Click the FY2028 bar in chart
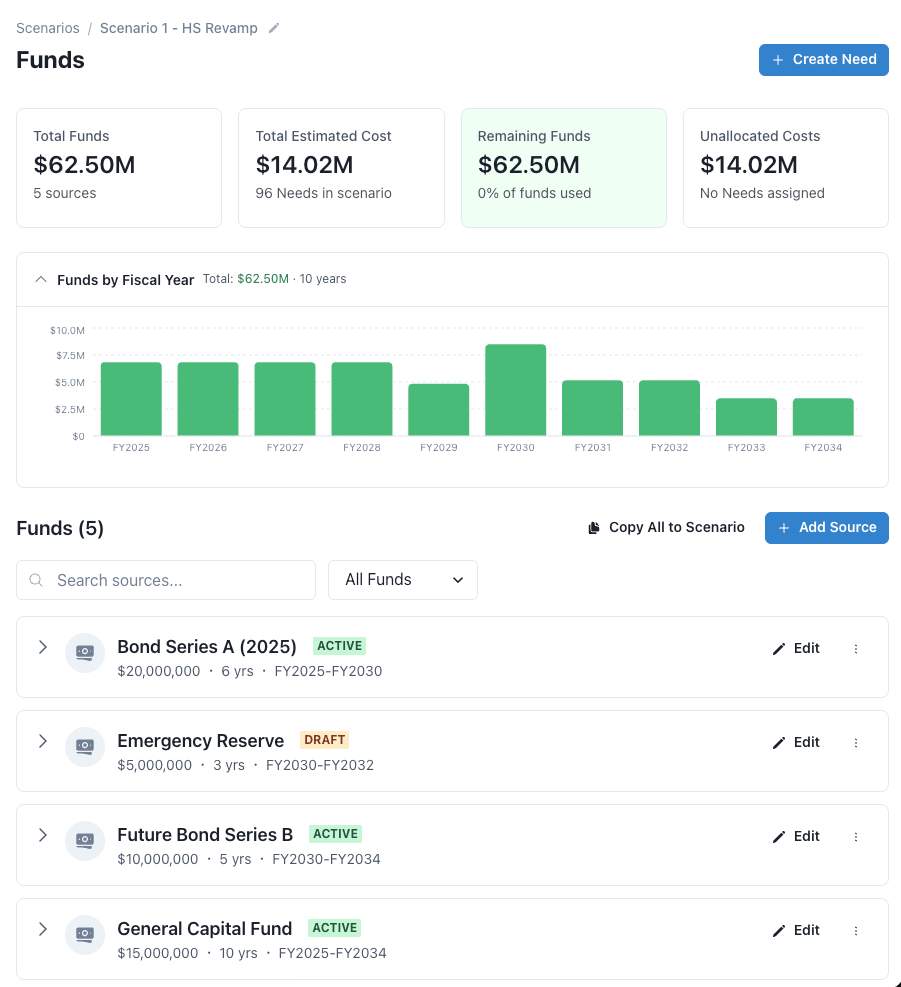901x987 pixels. click(x=362, y=399)
